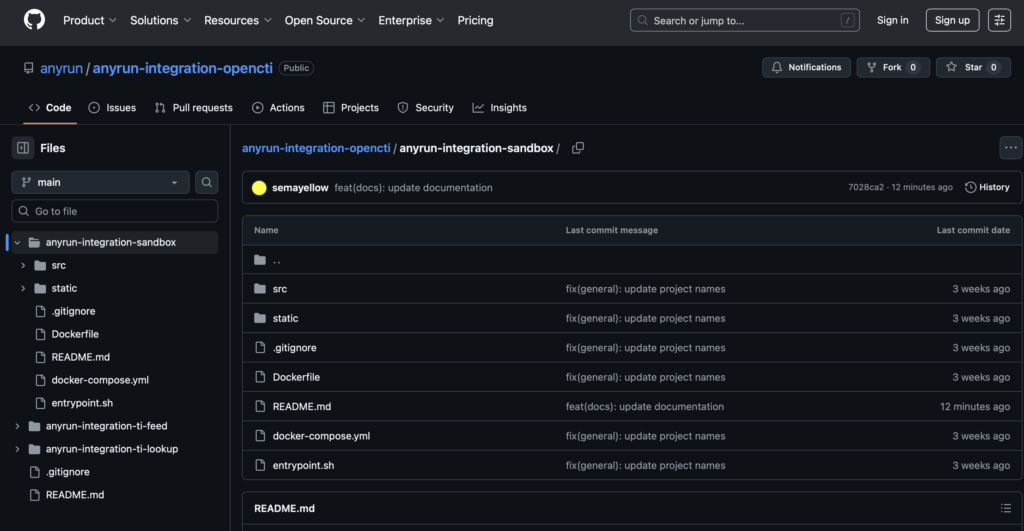The width and height of the screenshot is (1024, 531).
Task: Open the three-dot more options menu
Action: pos(1010,148)
